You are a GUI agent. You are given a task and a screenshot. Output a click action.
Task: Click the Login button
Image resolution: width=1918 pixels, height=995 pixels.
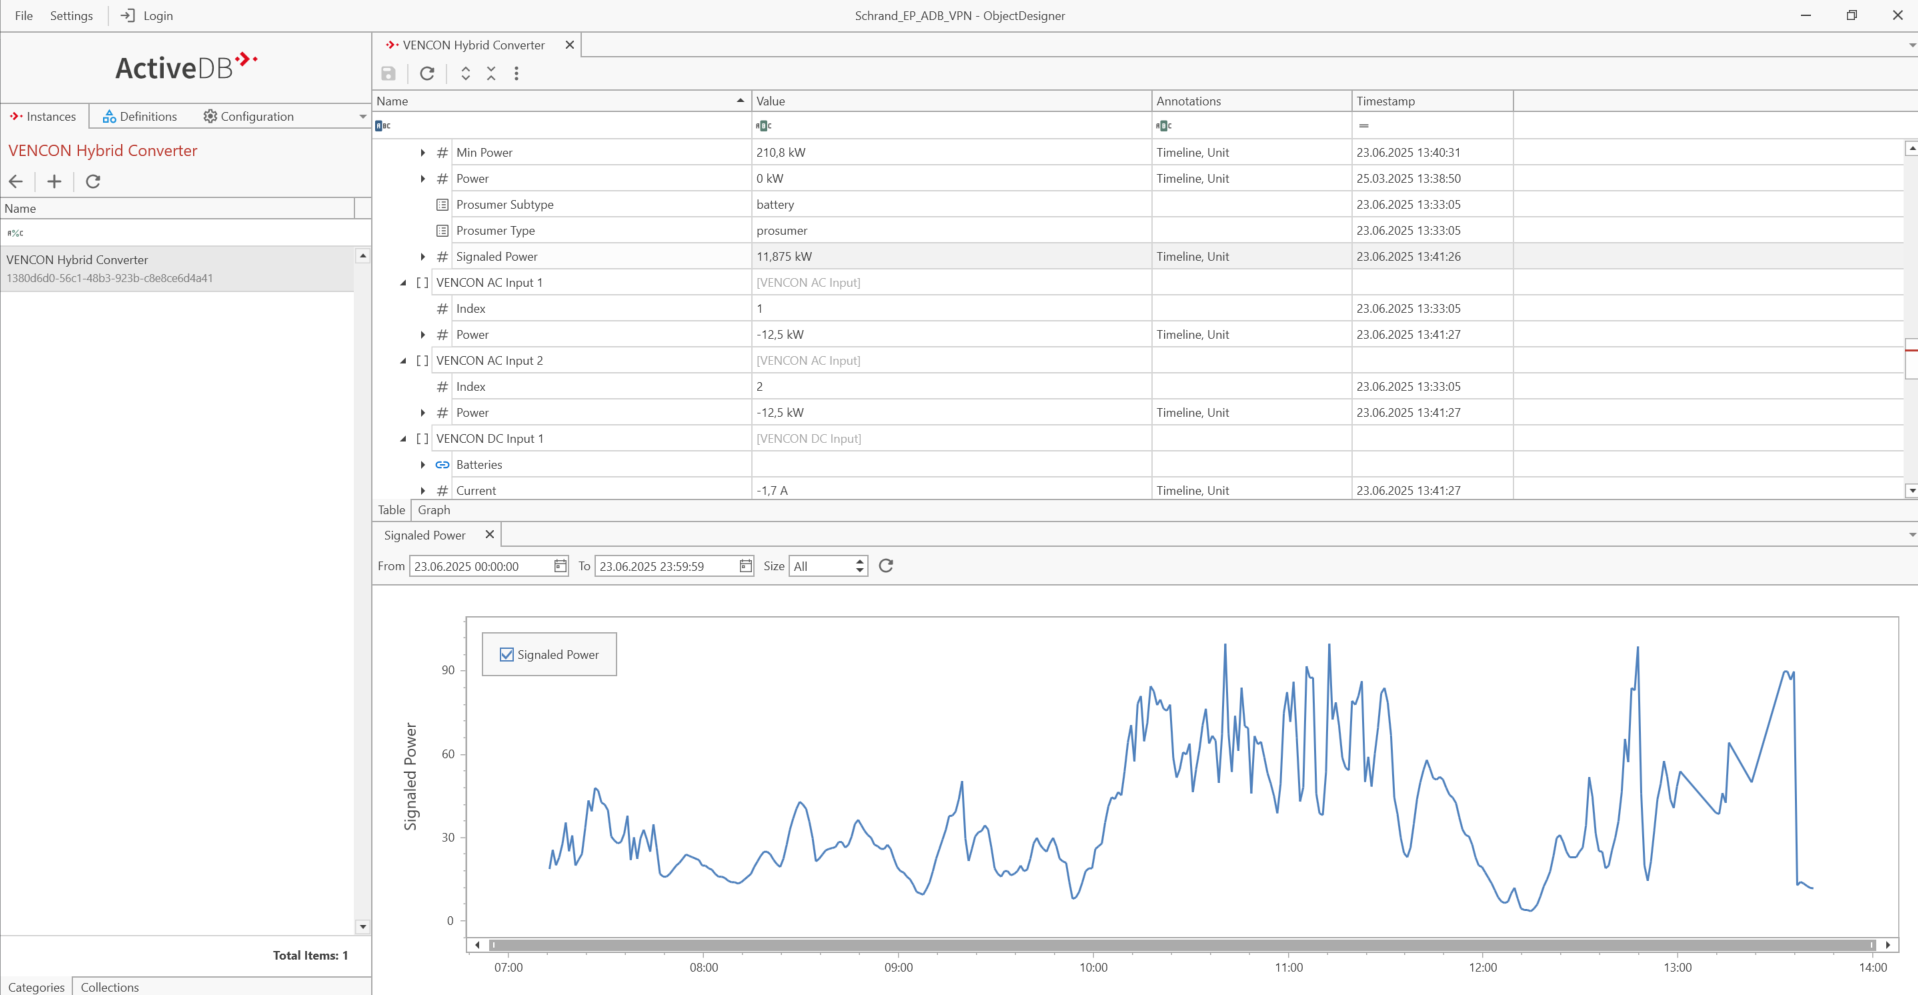pos(147,16)
